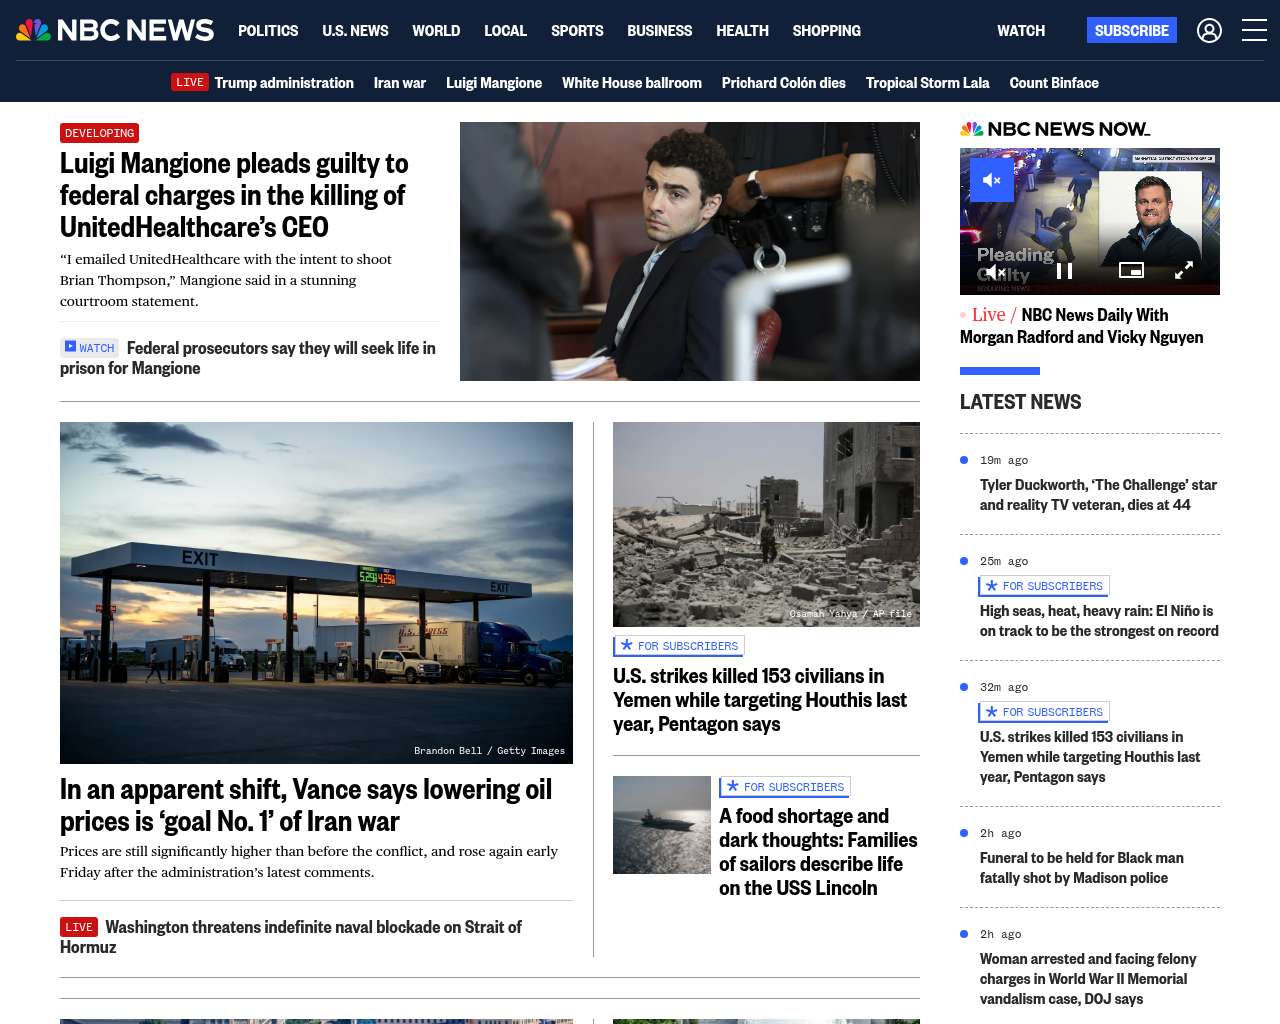
Task: Click the Watch link in the header
Action: click(1021, 31)
